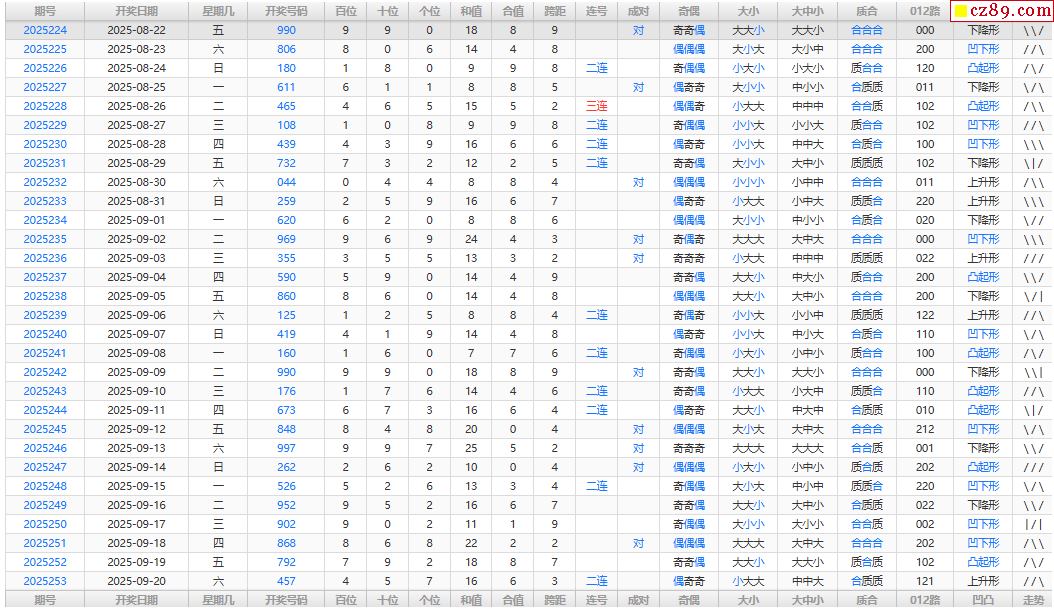This screenshot has width=1054, height=609.
Task: Open the 2025225 period link
Action: point(45,49)
